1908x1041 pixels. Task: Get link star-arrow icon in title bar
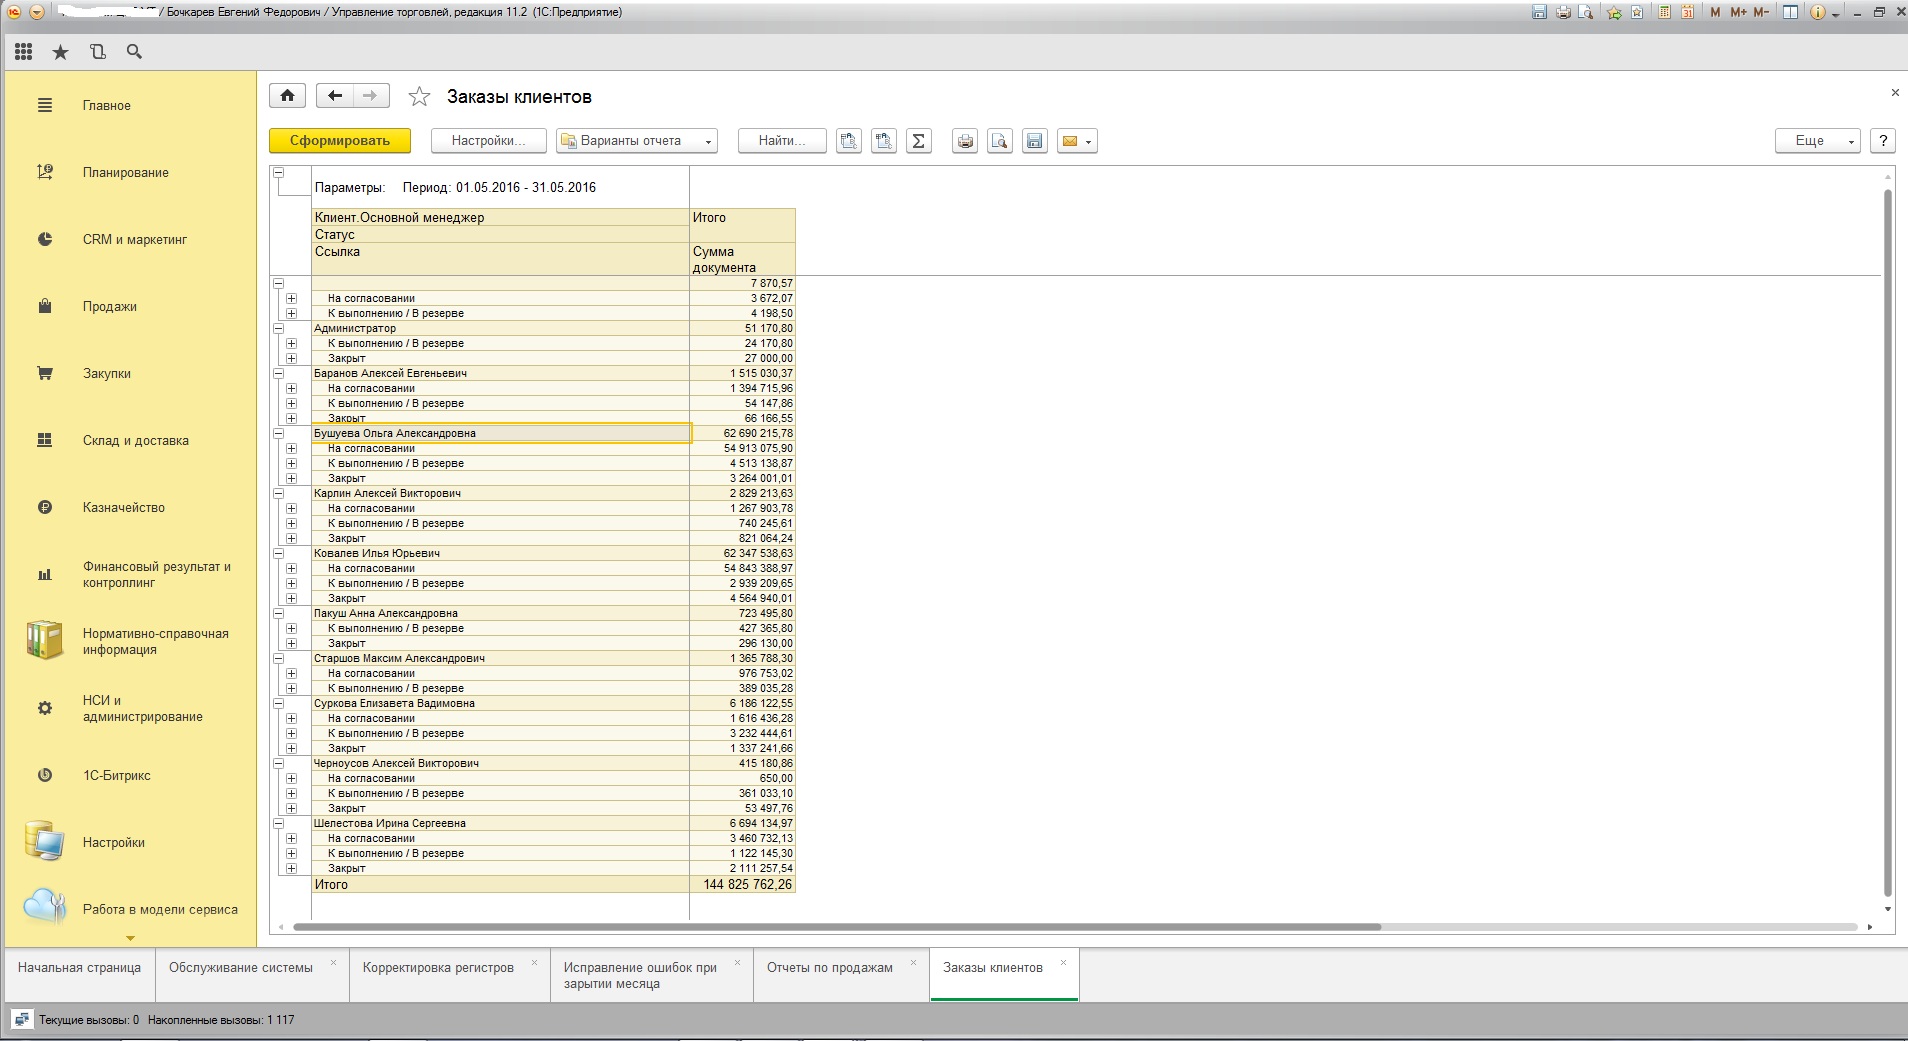click(1614, 12)
